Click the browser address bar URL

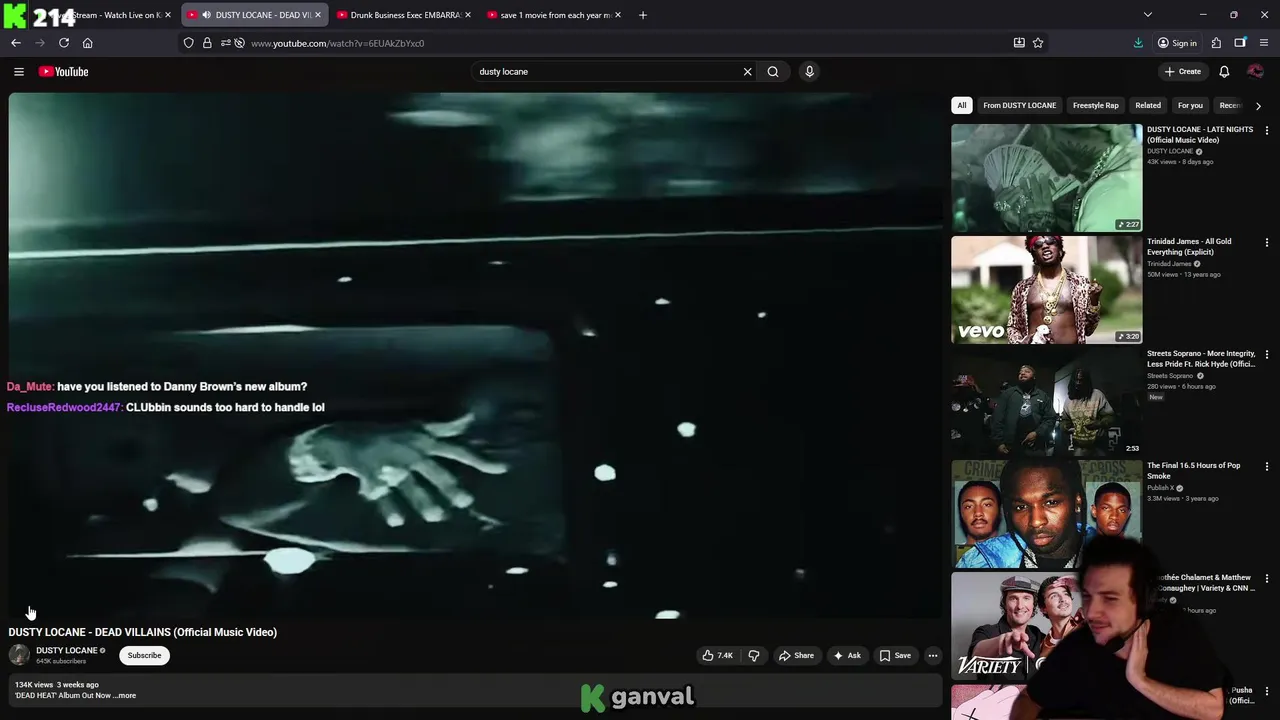coord(337,43)
